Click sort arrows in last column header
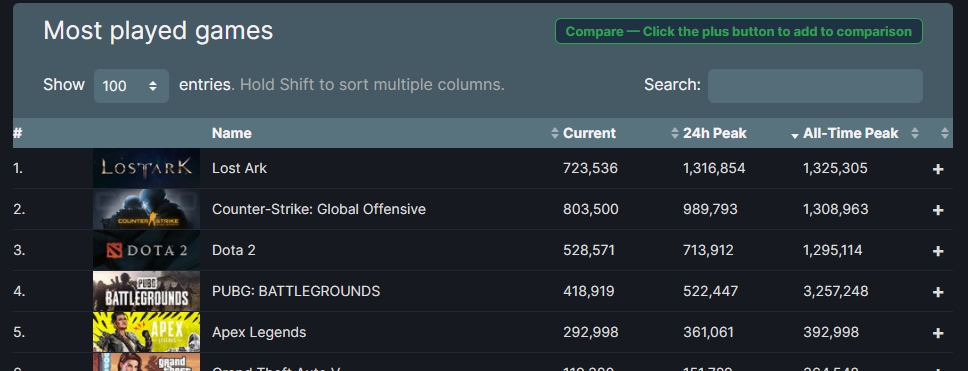Viewport: 968px width, 371px height. [944, 133]
